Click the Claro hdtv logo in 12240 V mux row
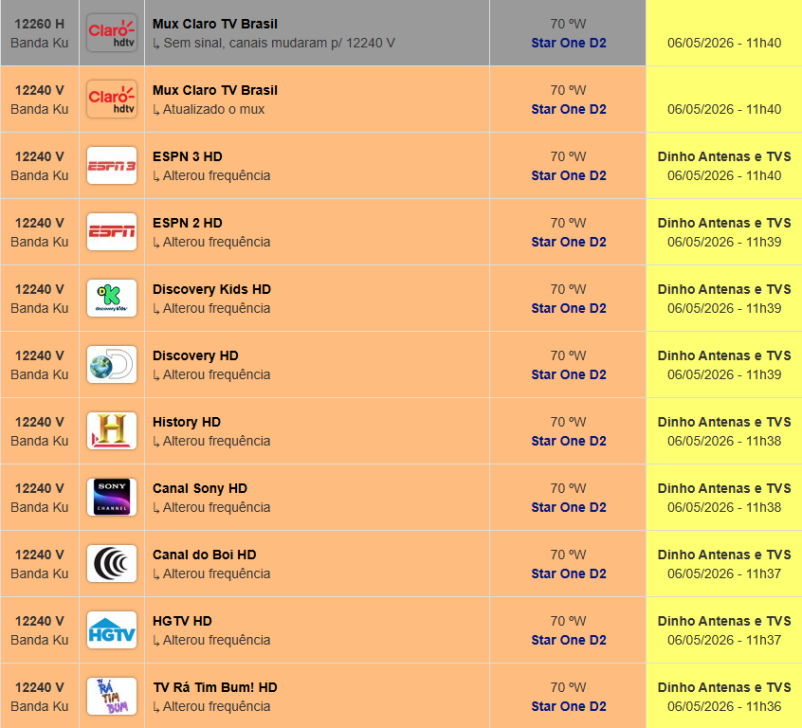This screenshot has width=802, height=728. click(x=112, y=99)
